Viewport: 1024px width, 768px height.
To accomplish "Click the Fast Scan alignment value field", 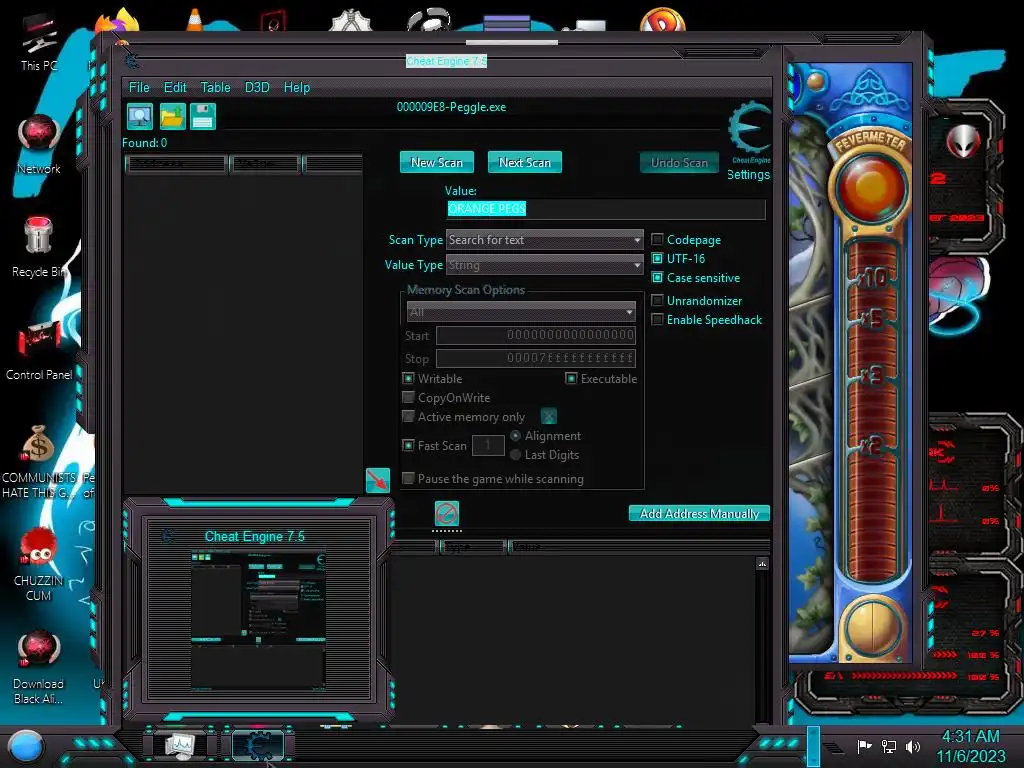I will [x=488, y=445].
